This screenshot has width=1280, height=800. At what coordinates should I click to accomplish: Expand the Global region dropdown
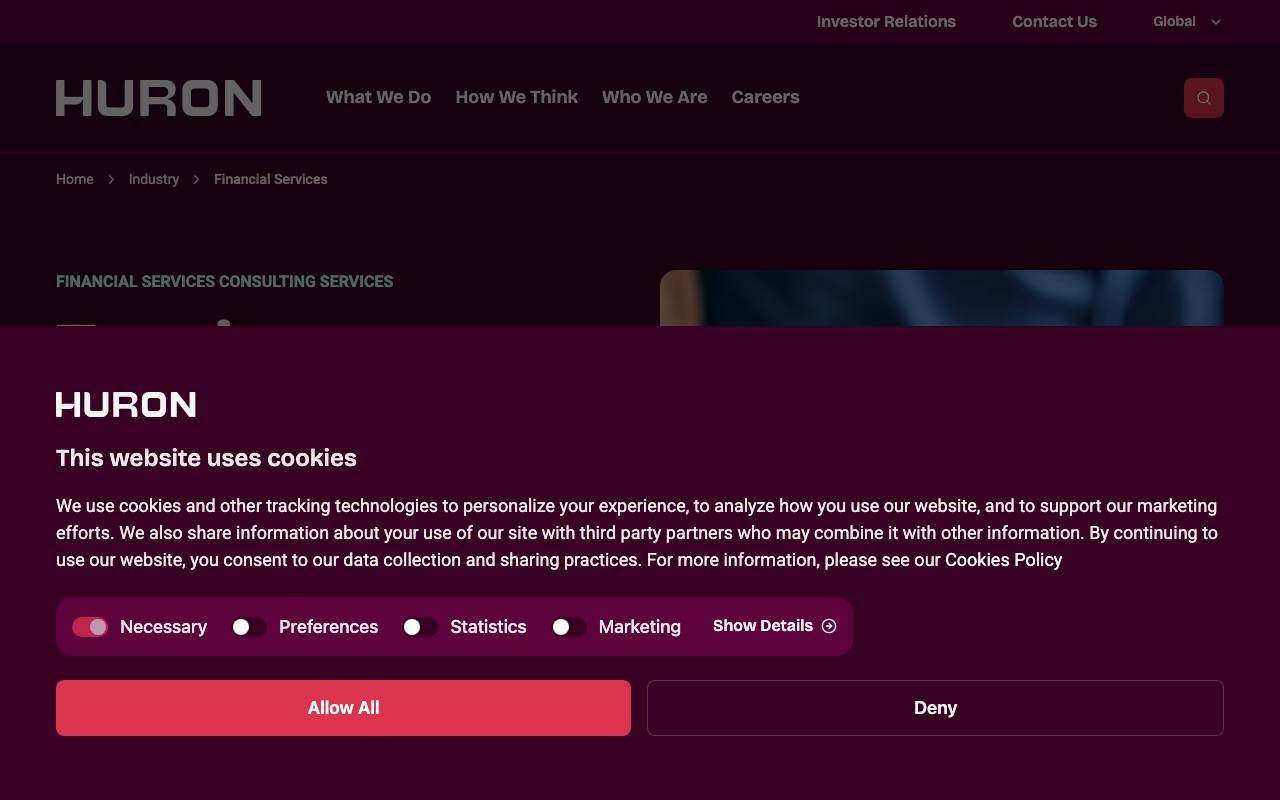tap(1187, 21)
